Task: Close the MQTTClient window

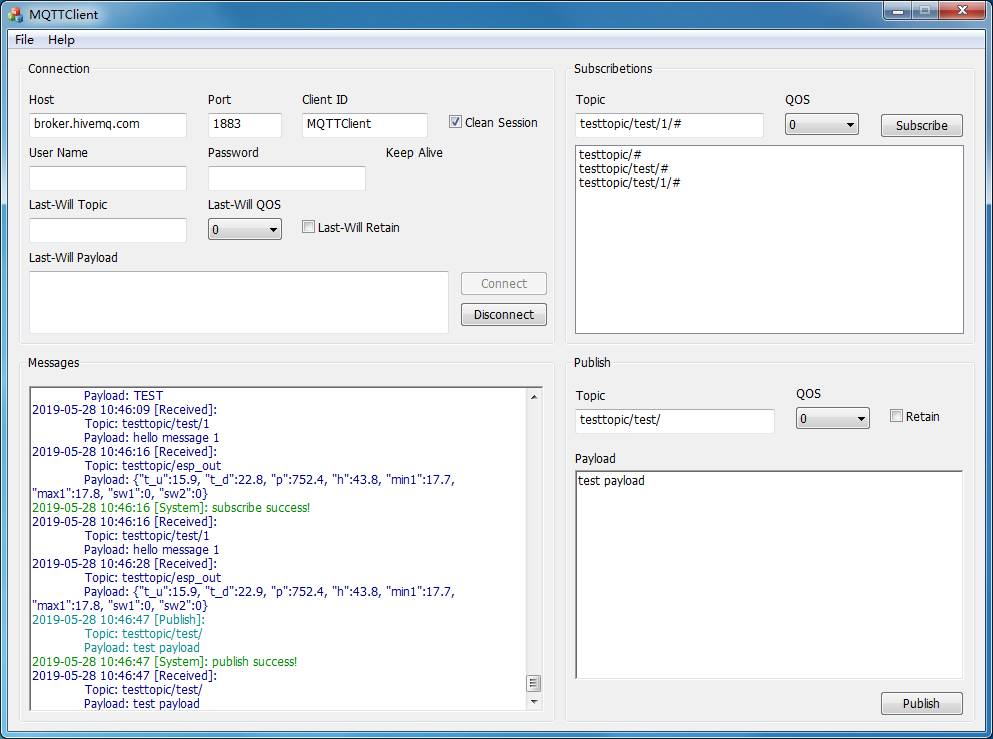Action: pos(962,11)
